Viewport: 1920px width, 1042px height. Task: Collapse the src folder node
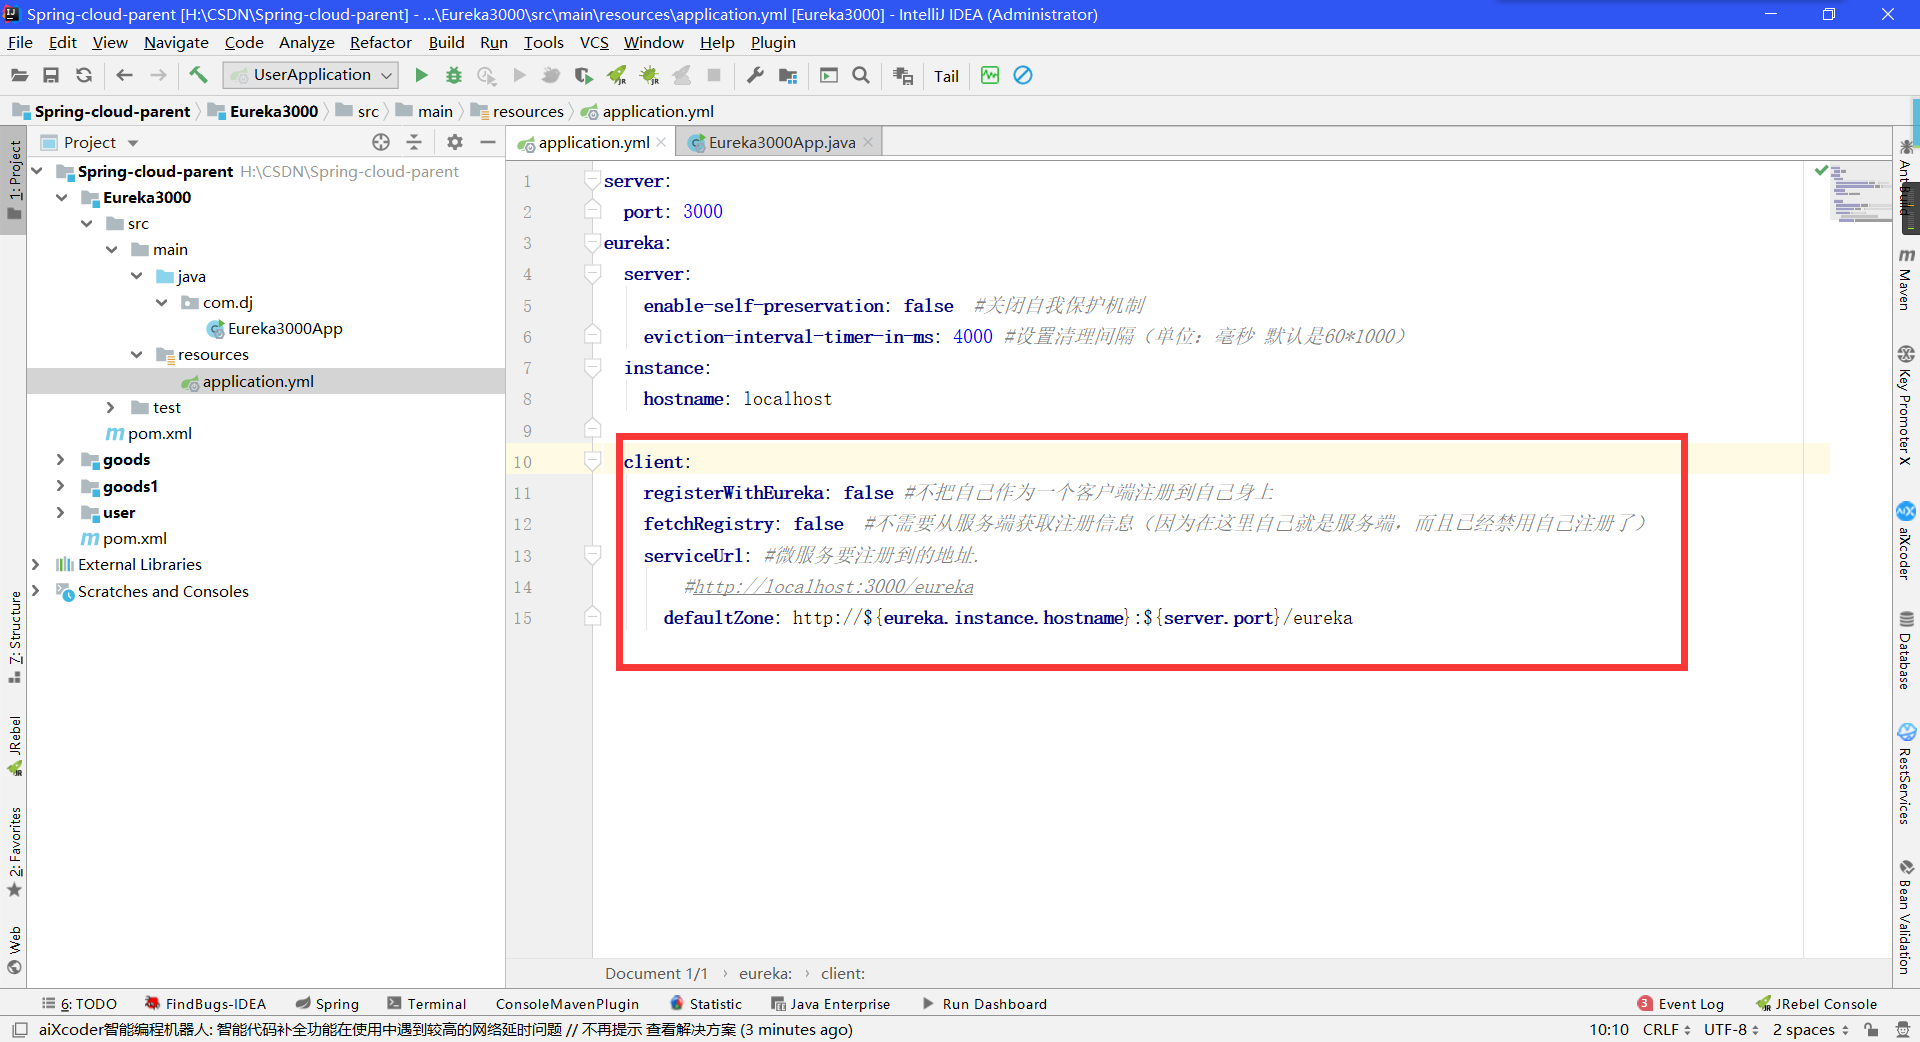point(87,223)
